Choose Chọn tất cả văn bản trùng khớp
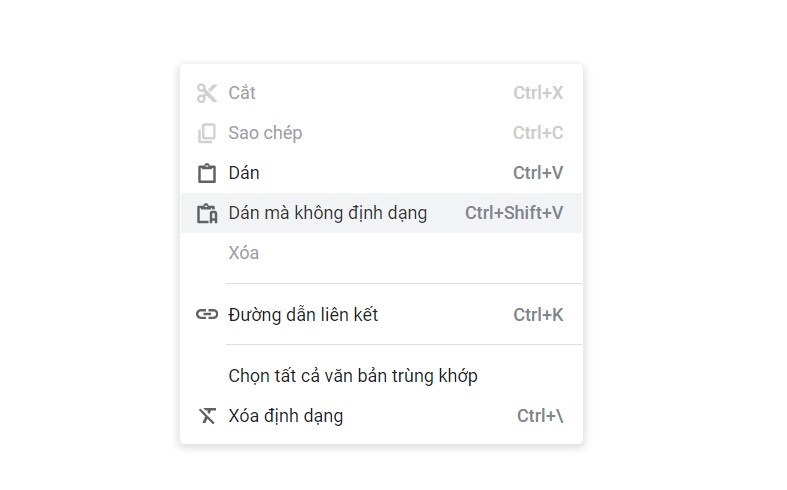Image resolution: width=787 pixels, height=490 pixels. point(381,376)
